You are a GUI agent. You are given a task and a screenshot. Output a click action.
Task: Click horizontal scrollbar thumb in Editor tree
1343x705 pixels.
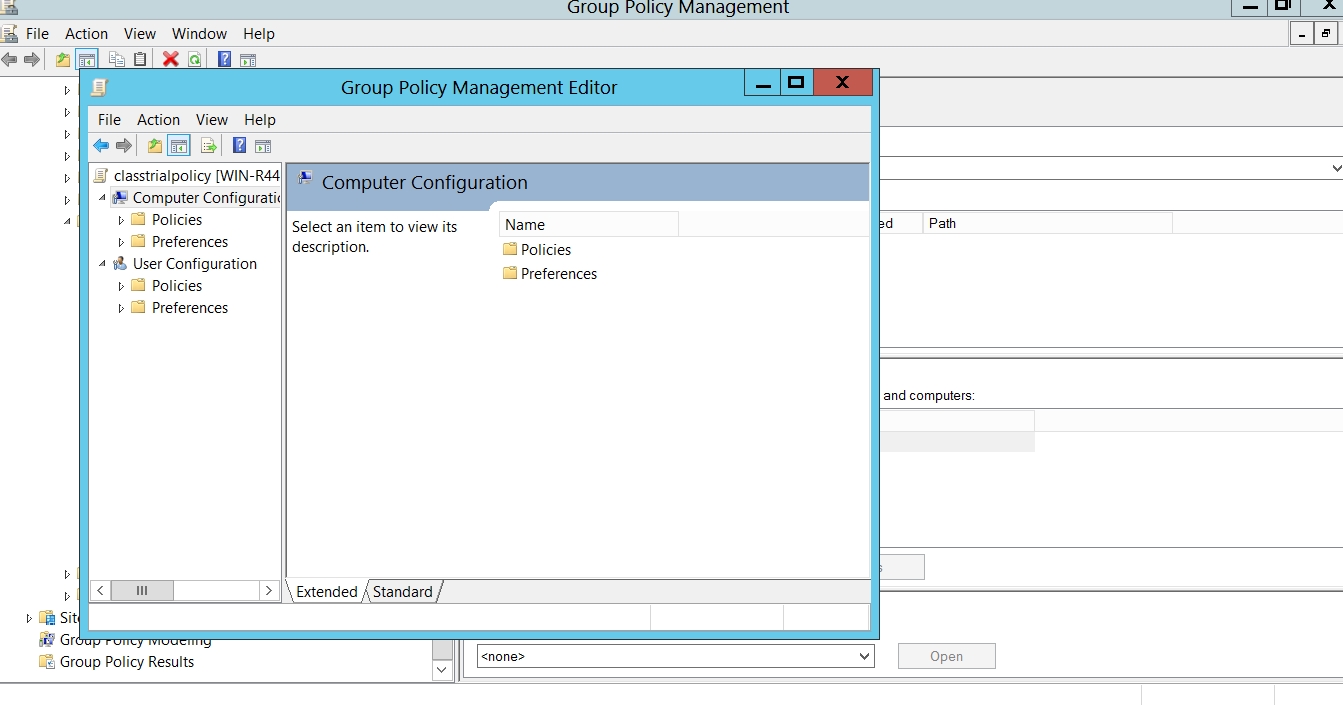coord(142,591)
